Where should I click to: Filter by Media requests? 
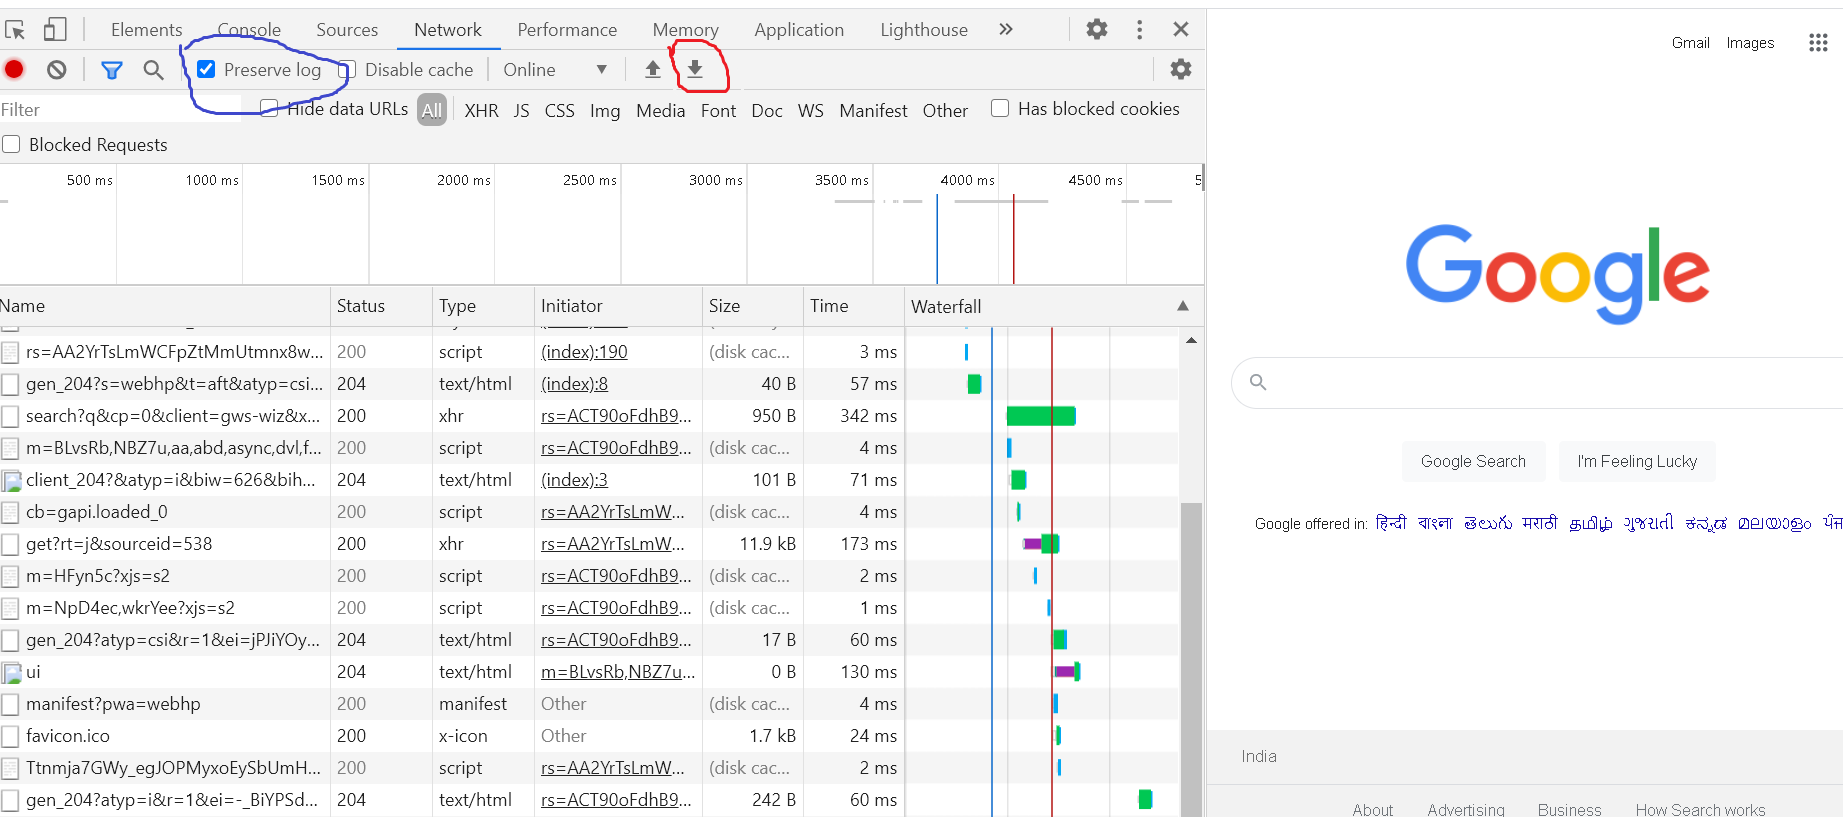(660, 110)
